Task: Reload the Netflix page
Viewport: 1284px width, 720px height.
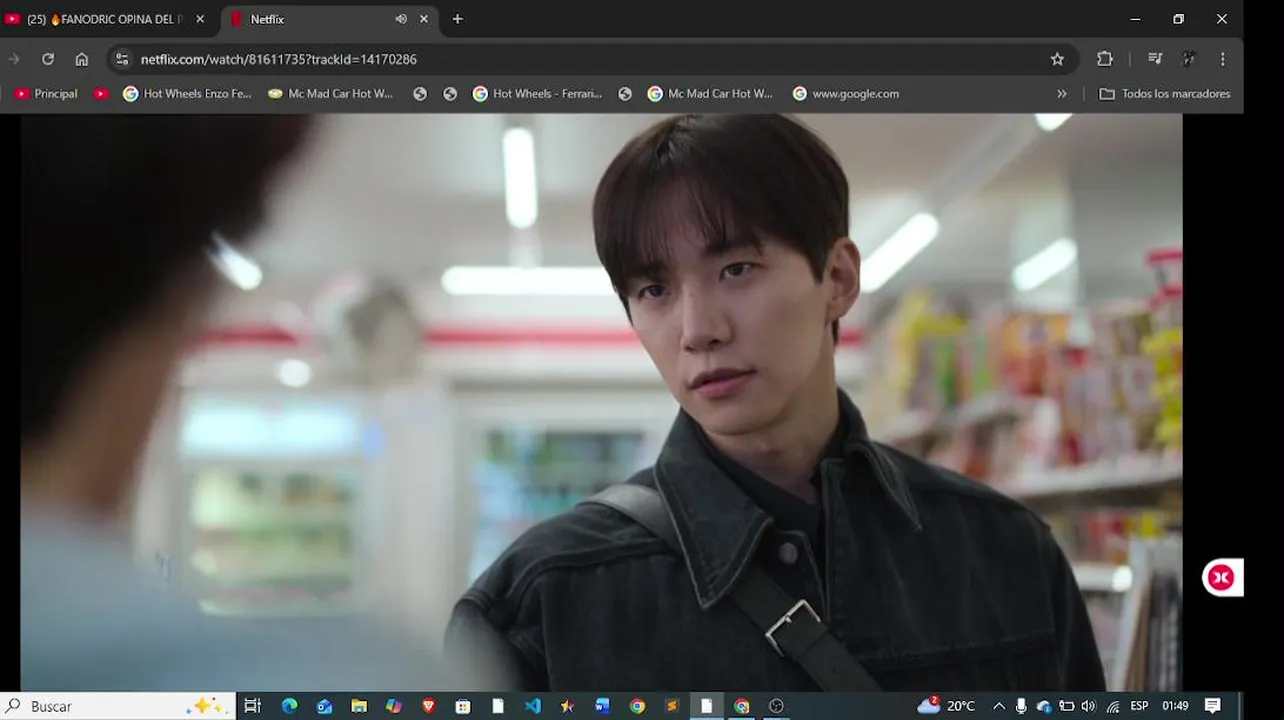Action: click(47, 59)
